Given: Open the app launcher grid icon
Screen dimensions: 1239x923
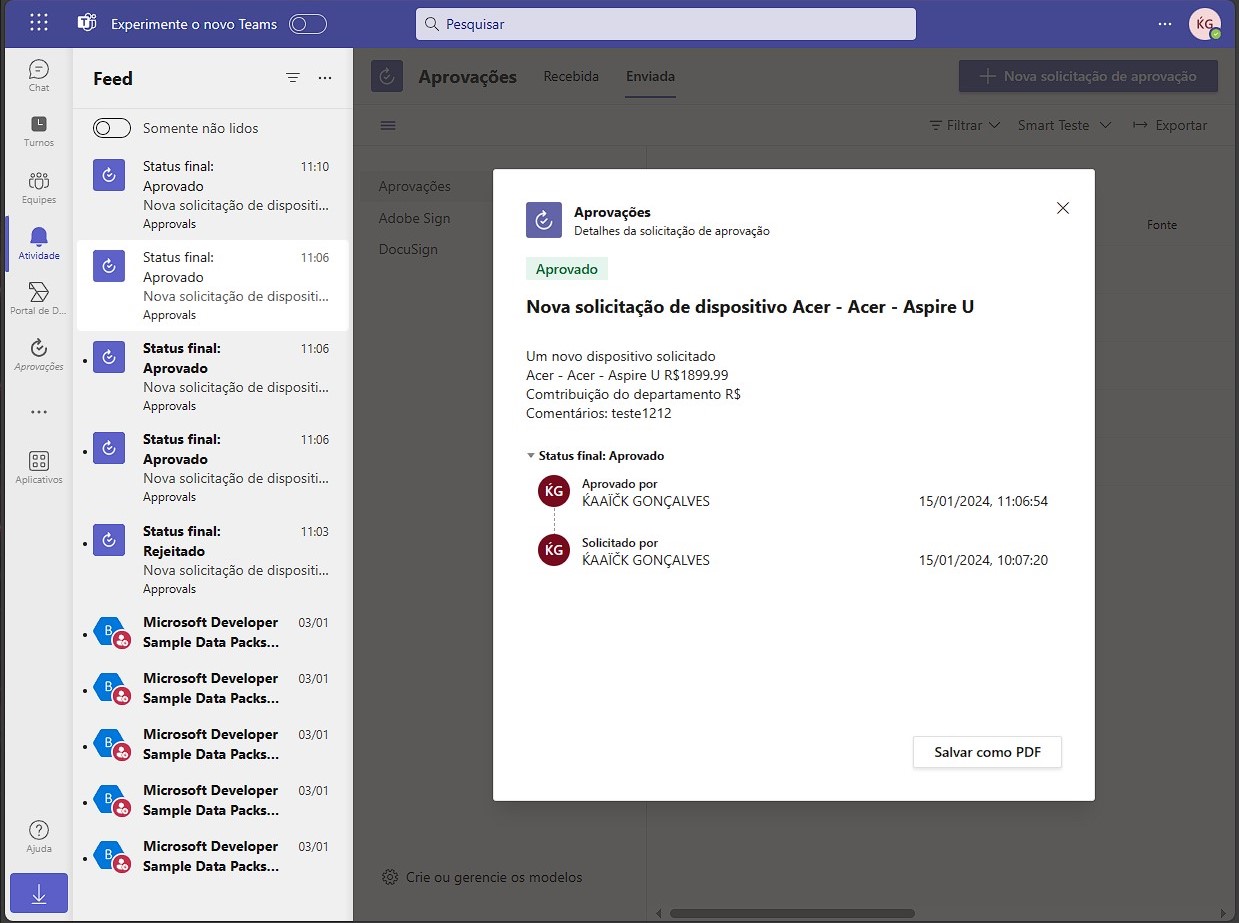Looking at the screenshot, I should pos(39,23).
